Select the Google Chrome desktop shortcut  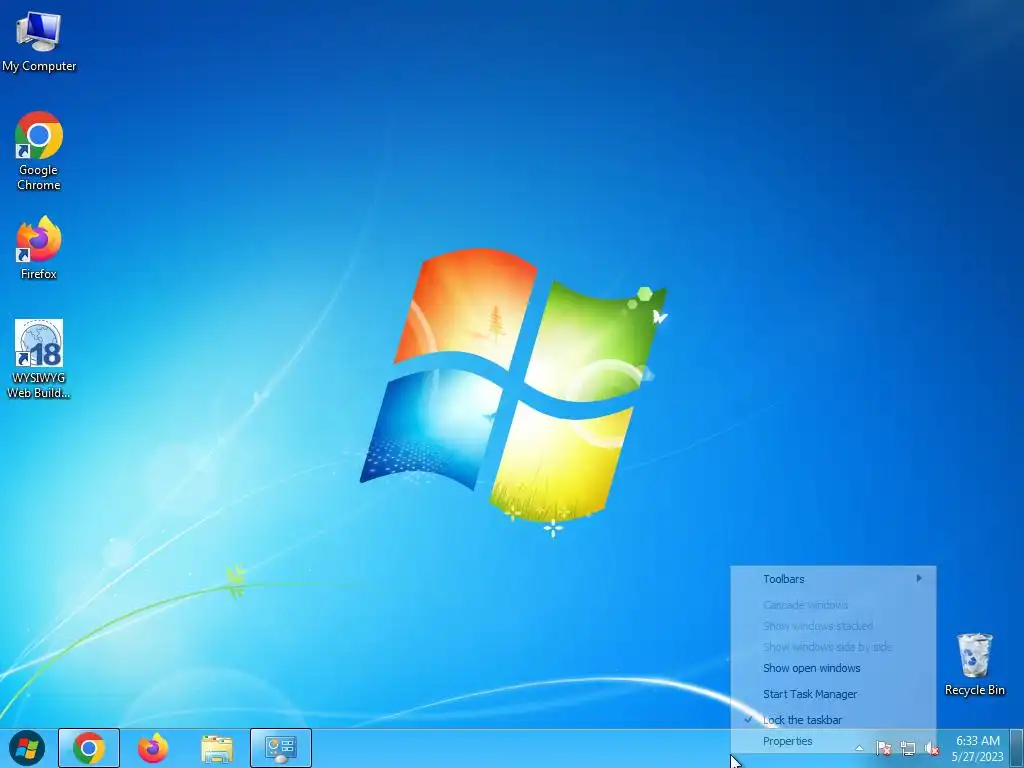39,151
